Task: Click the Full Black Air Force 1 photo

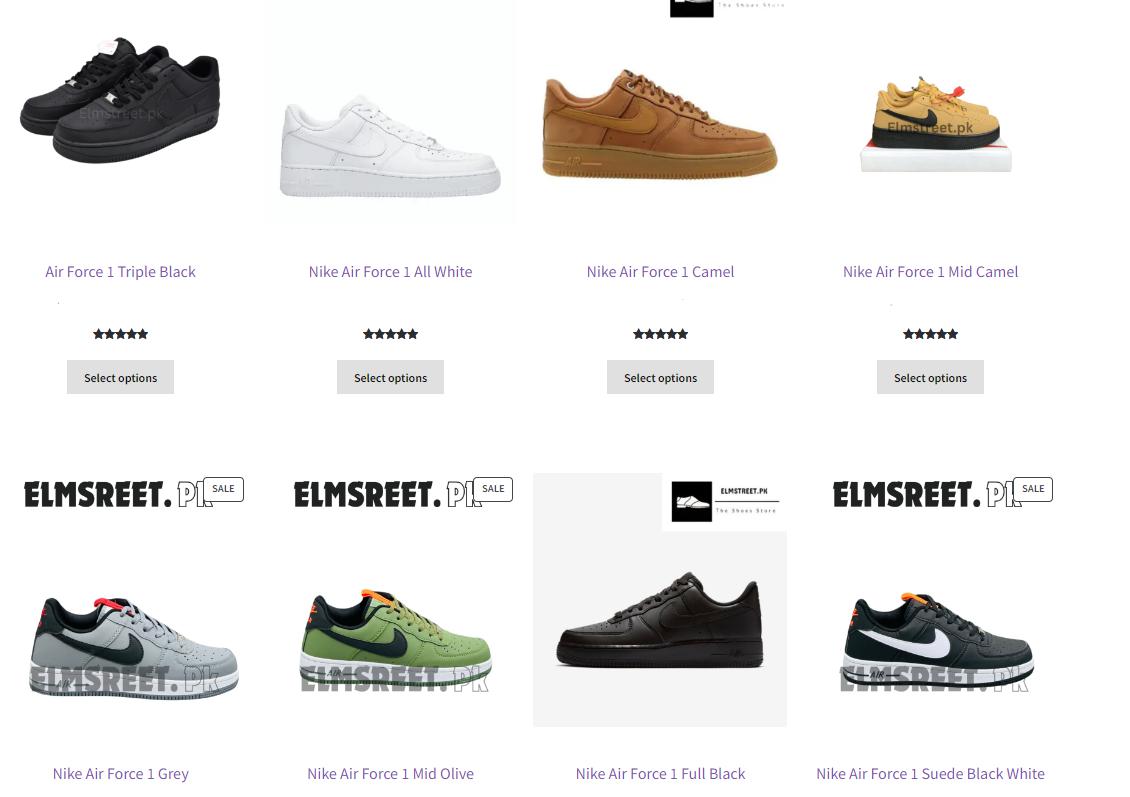Action: click(x=660, y=600)
